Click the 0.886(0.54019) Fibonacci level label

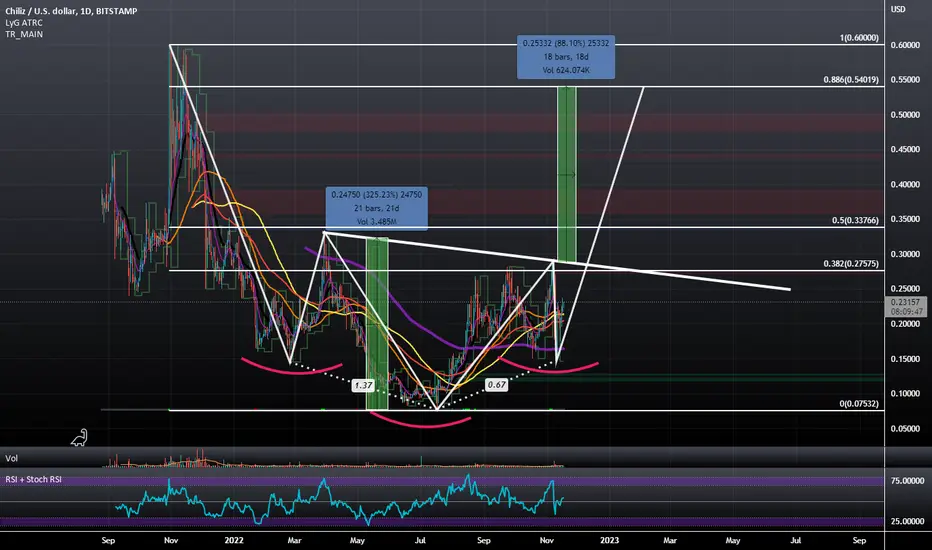(x=851, y=80)
